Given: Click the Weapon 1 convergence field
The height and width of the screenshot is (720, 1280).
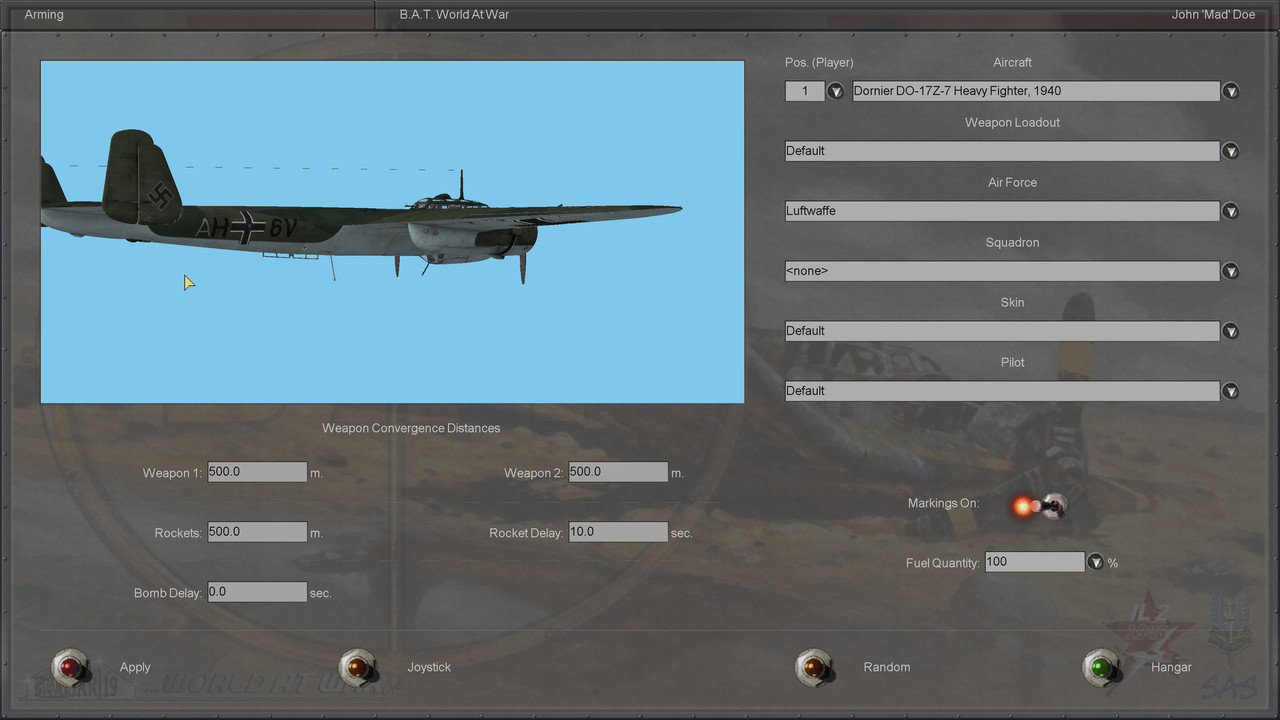Looking at the screenshot, I should 257,472.
